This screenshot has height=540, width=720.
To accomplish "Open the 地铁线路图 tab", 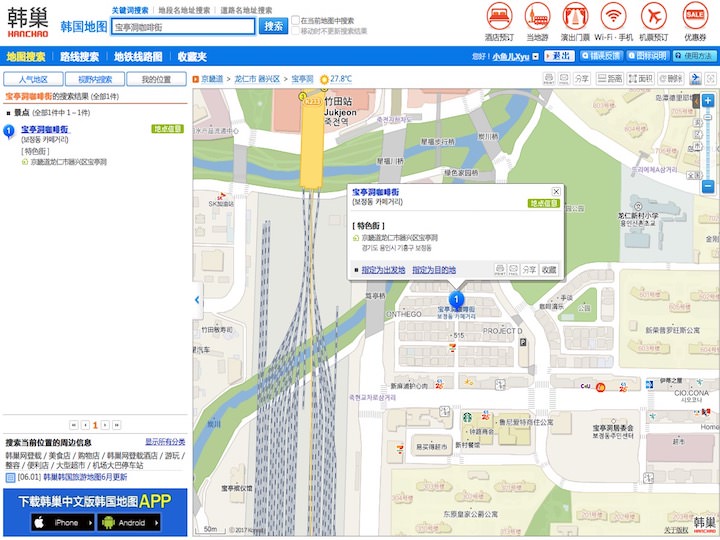I will [x=139, y=56].
